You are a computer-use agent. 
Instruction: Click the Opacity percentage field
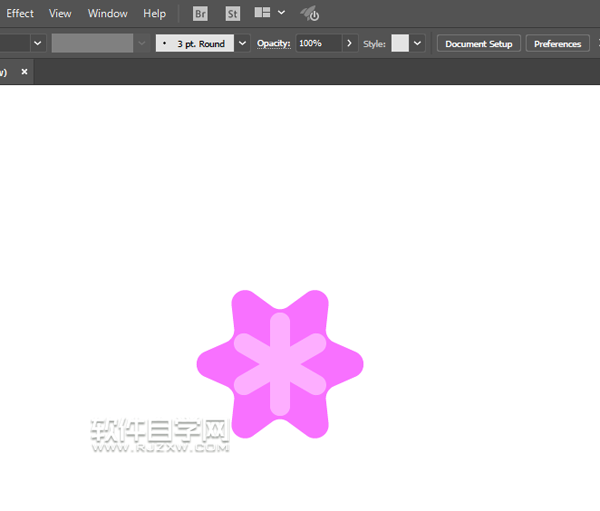318,44
